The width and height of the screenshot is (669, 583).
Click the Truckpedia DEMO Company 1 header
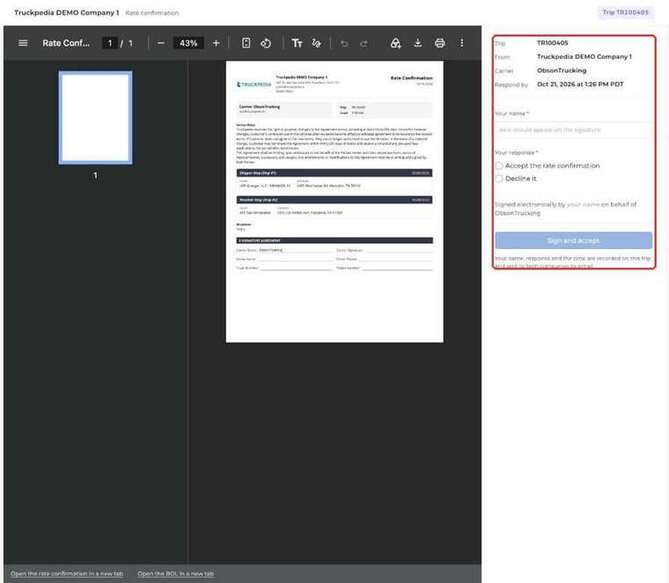click(x=67, y=12)
